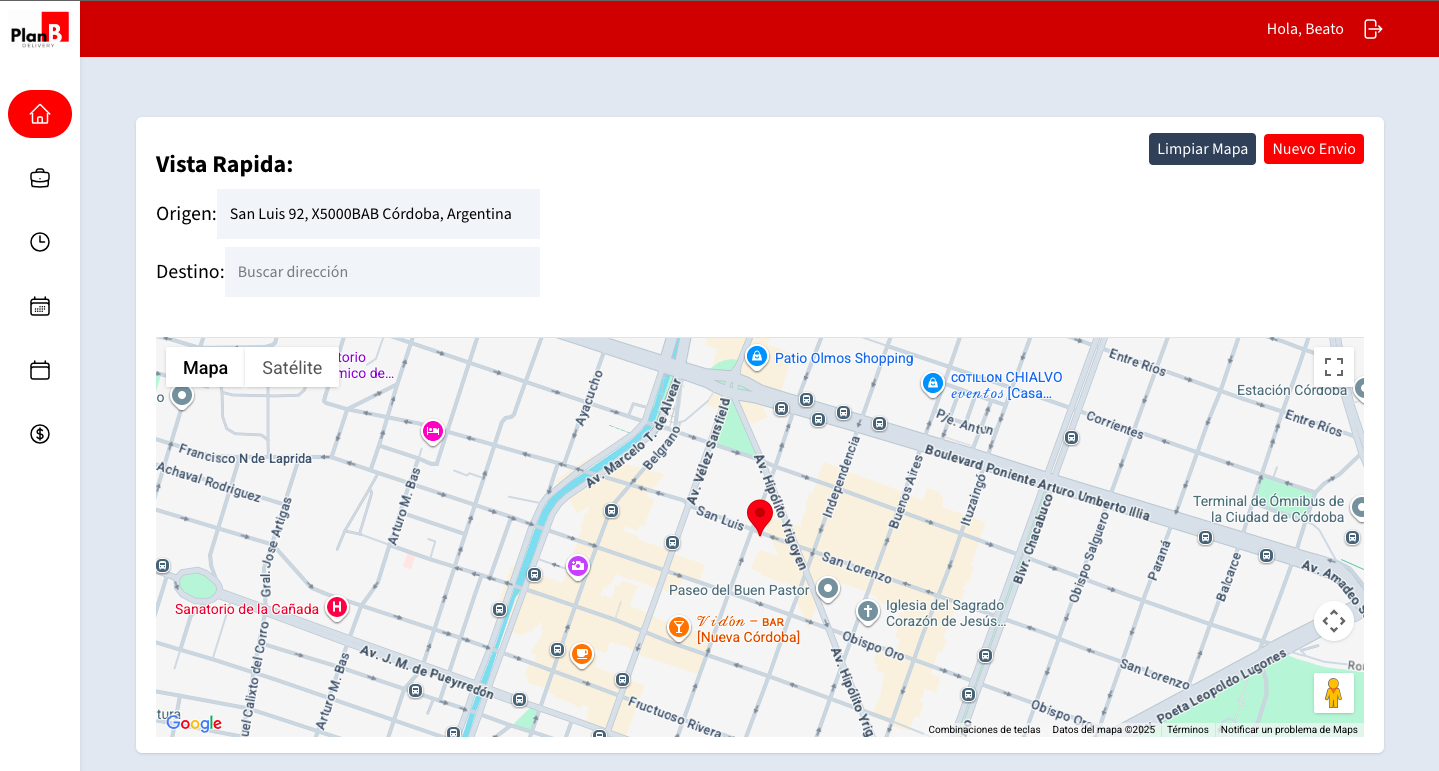Image resolution: width=1439 pixels, height=771 pixels.
Task: Click the Destino search field
Action: pyautogui.click(x=382, y=271)
